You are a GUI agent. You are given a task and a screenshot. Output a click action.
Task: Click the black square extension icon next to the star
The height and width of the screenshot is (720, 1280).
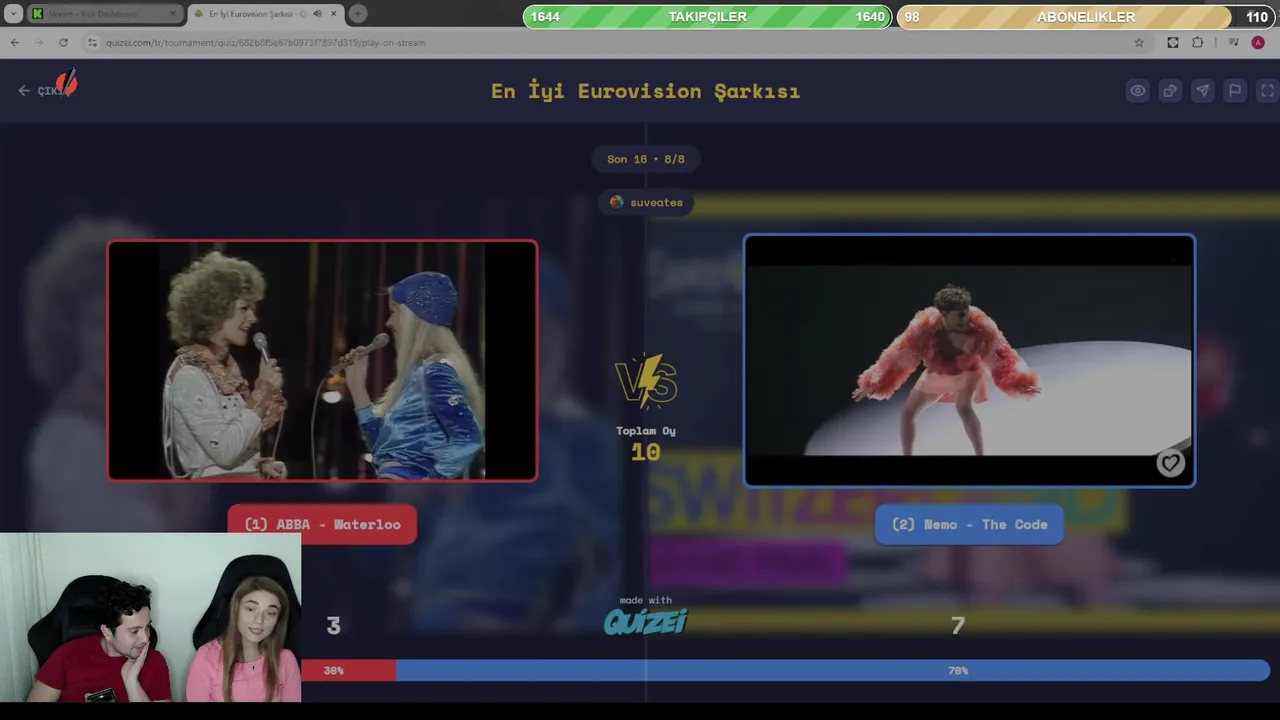point(1173,42)
